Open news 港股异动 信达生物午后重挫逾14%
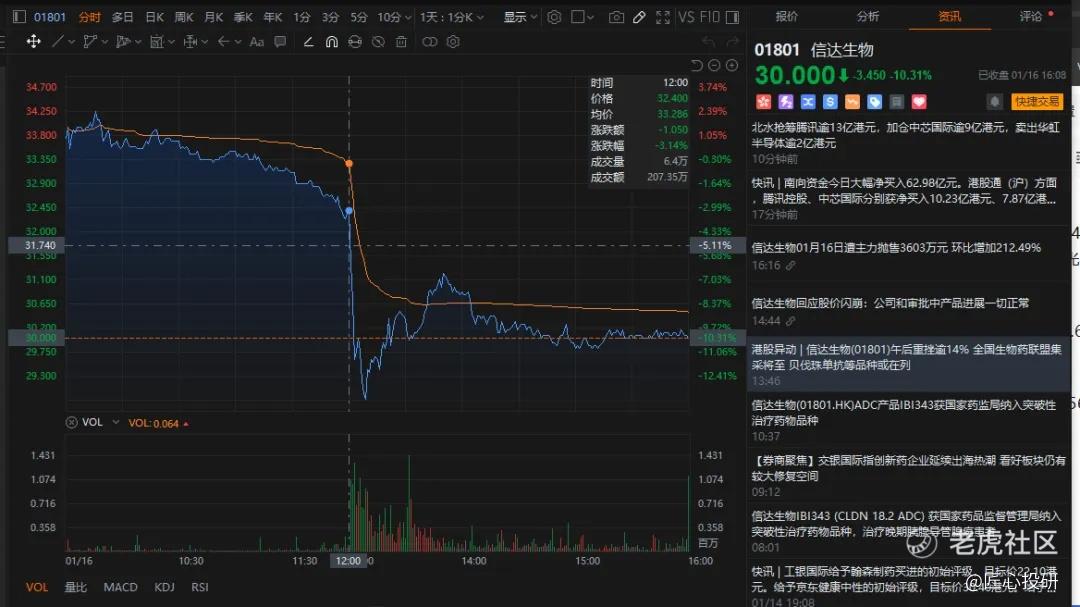This screenshot has width=1080, height=607. tap(906, 357)
